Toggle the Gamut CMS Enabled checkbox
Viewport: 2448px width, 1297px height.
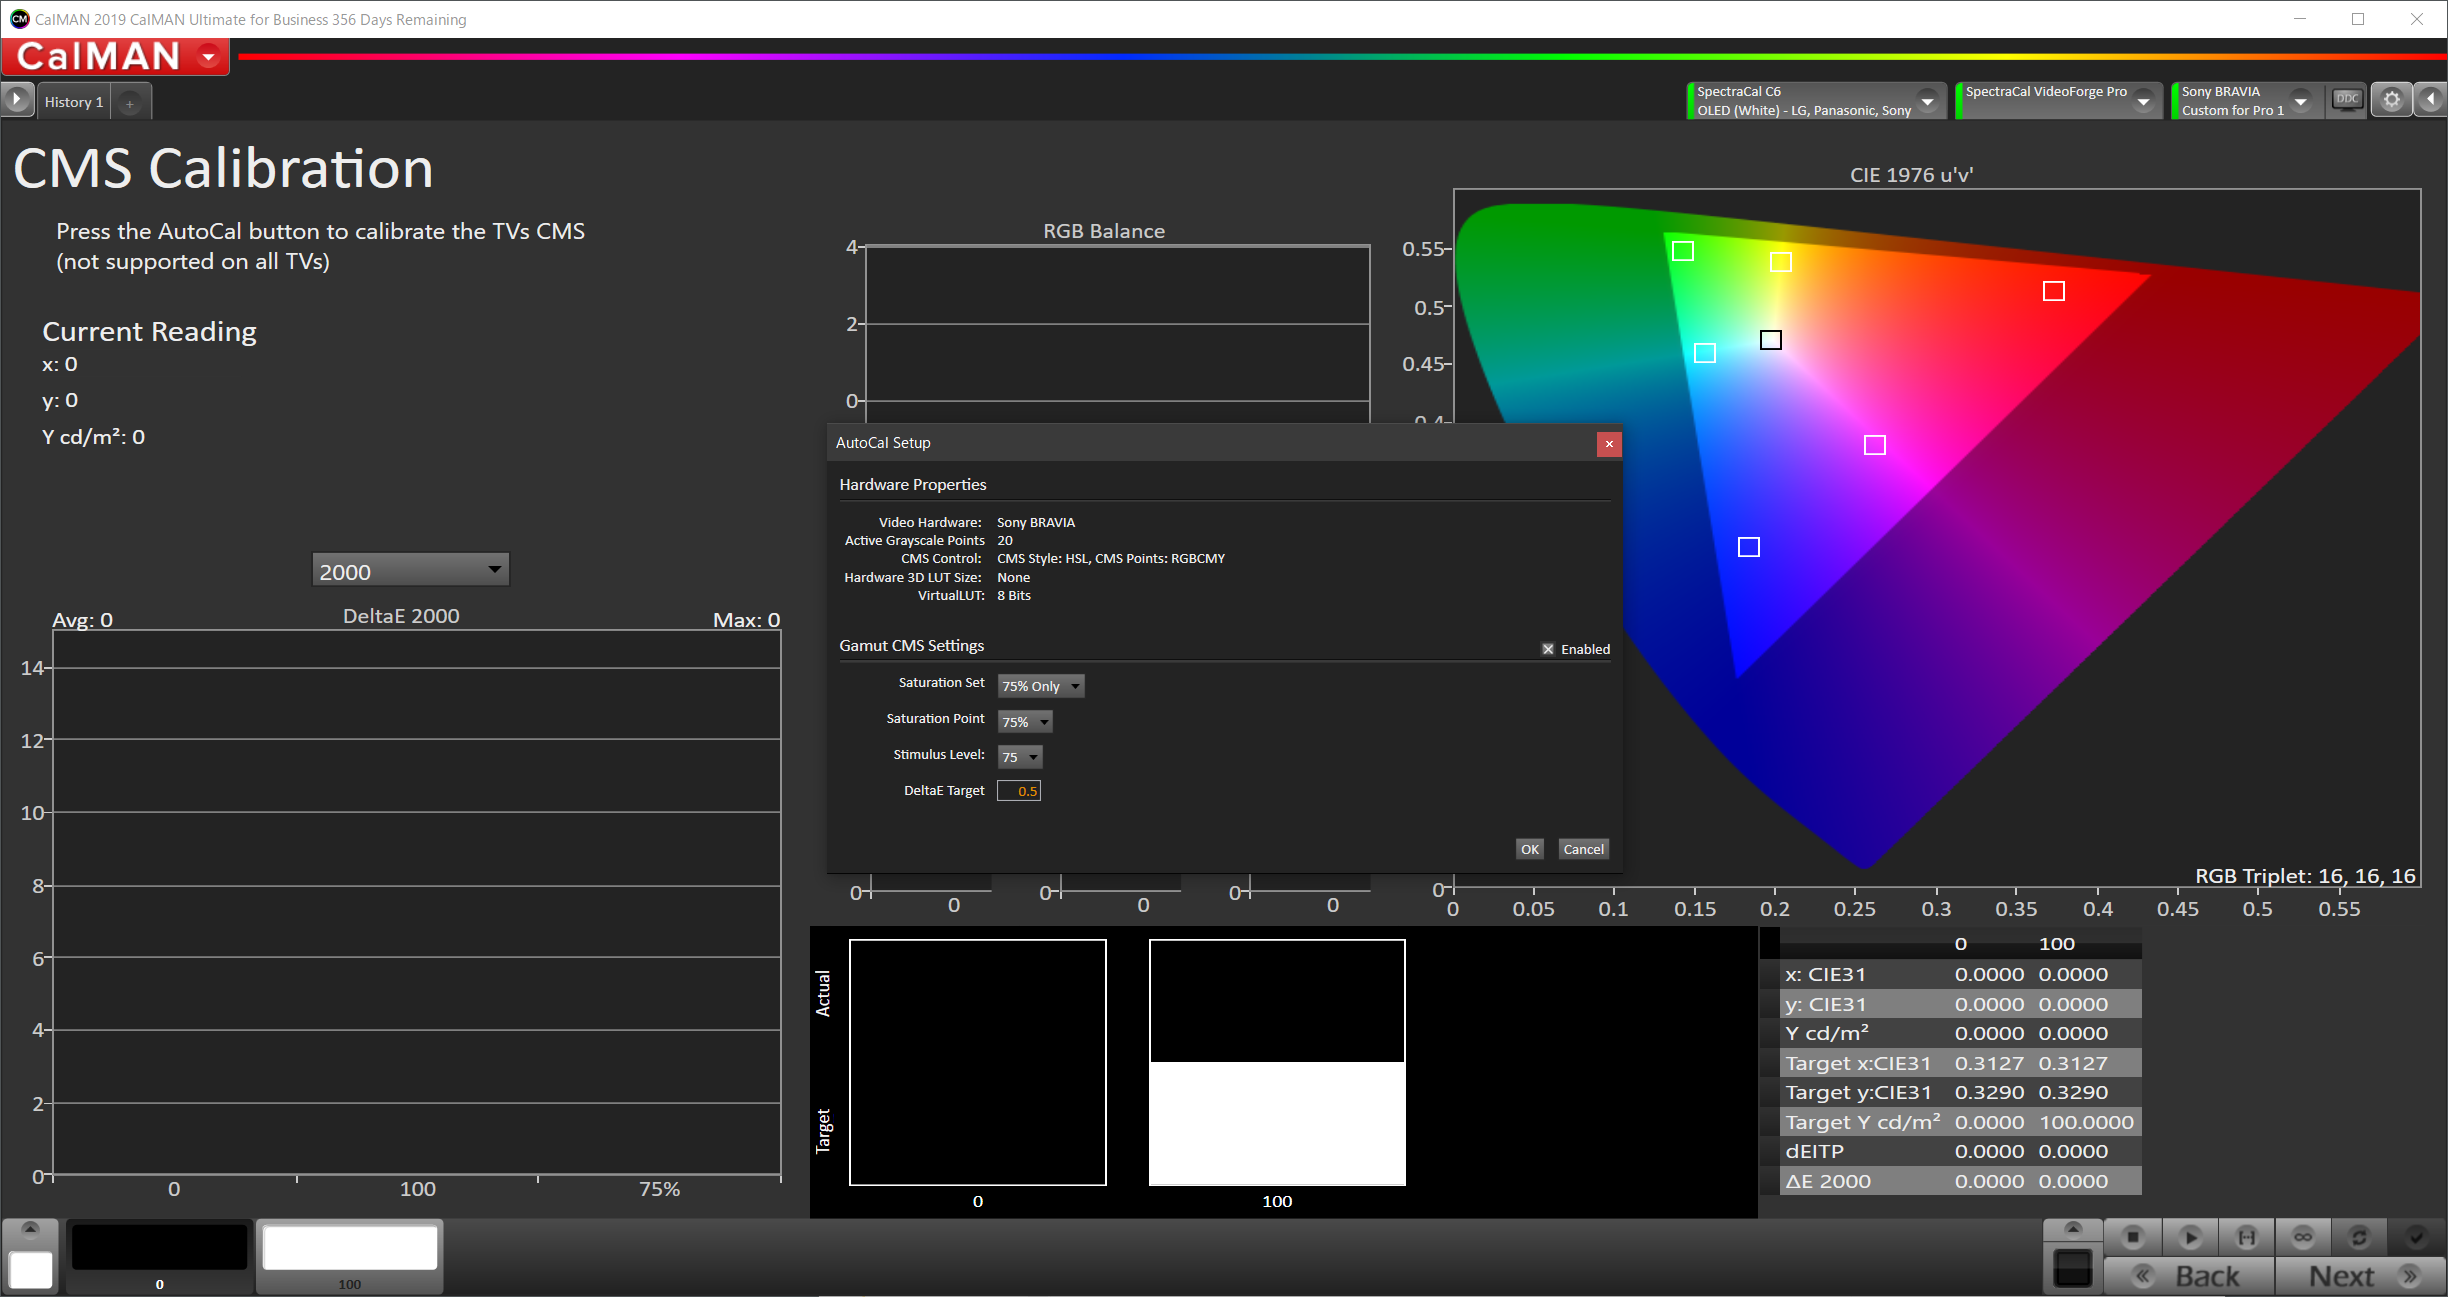pos(1548,649)
